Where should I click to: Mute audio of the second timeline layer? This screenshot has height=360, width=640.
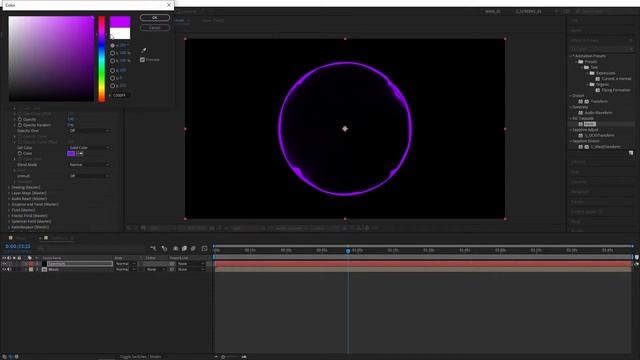(x=9, y=269)
